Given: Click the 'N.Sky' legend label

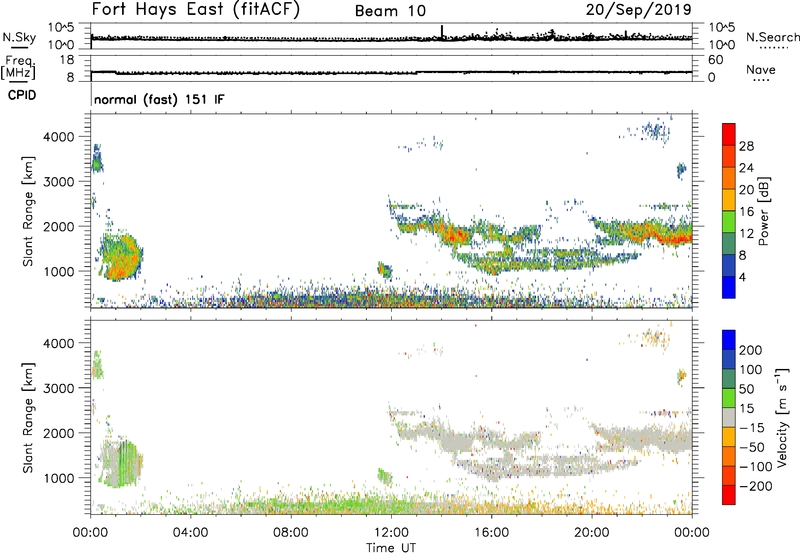Looking at the screenshot, I should [x=19, y=37].
